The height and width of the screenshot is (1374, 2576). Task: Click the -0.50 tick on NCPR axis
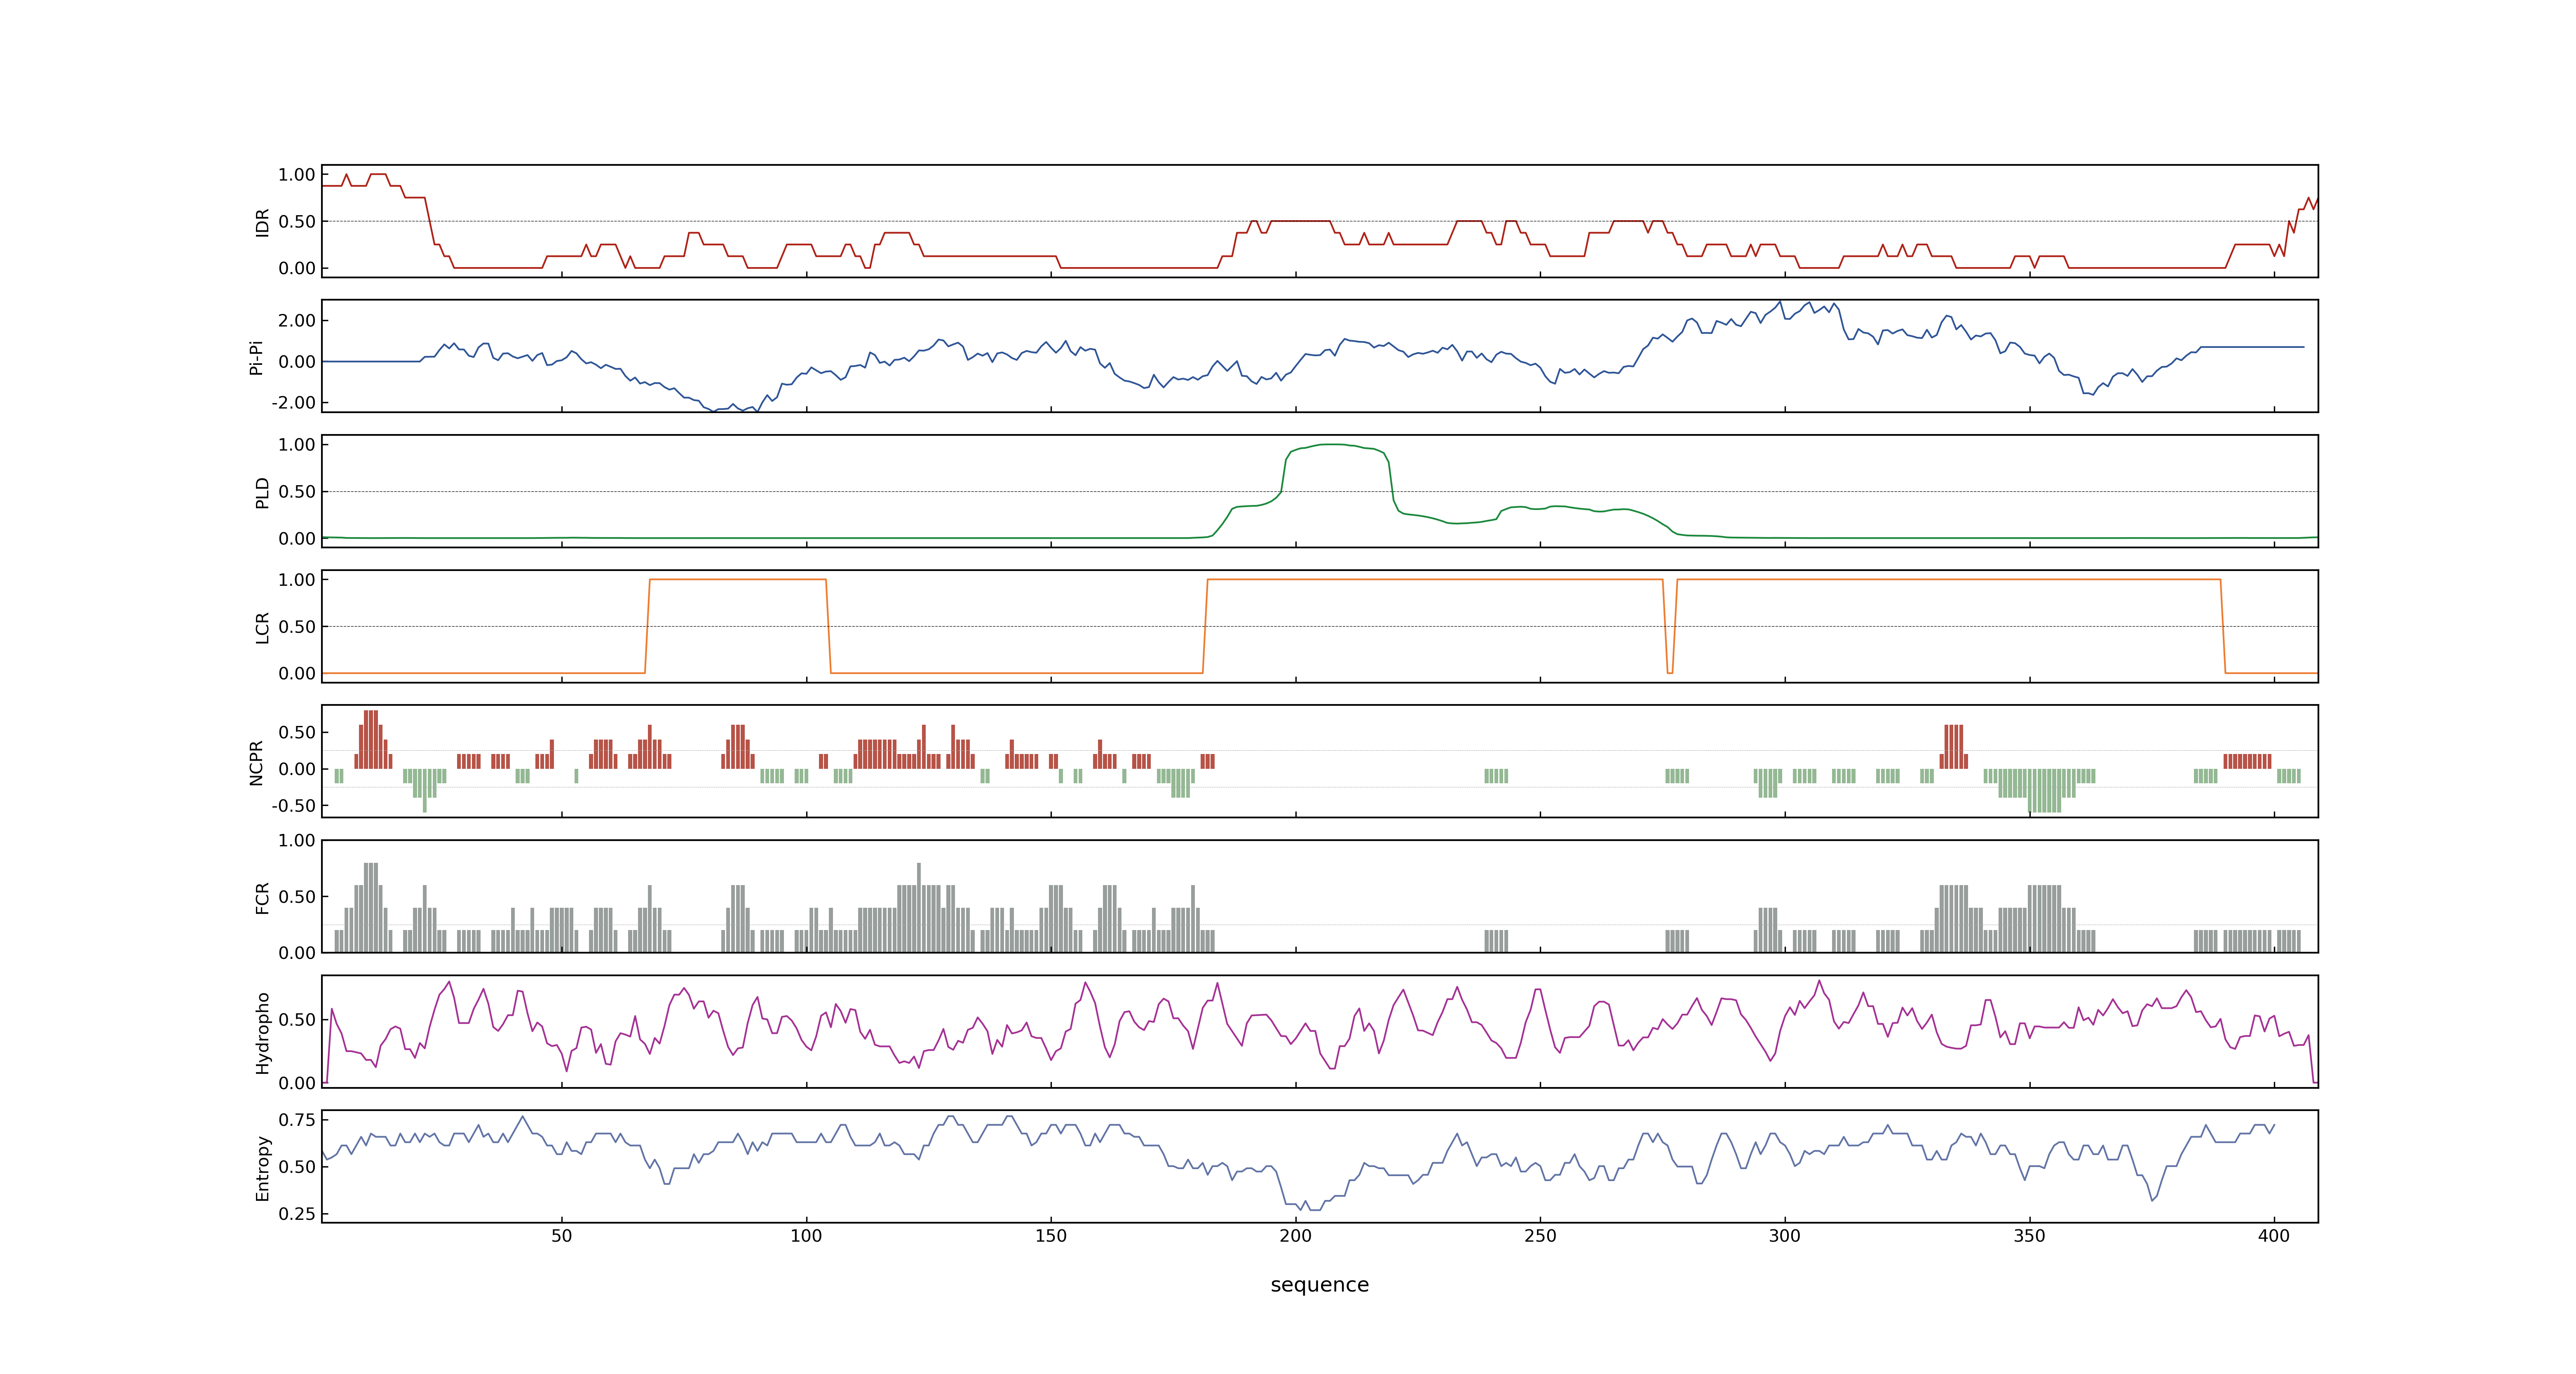(x=293, y=806)
